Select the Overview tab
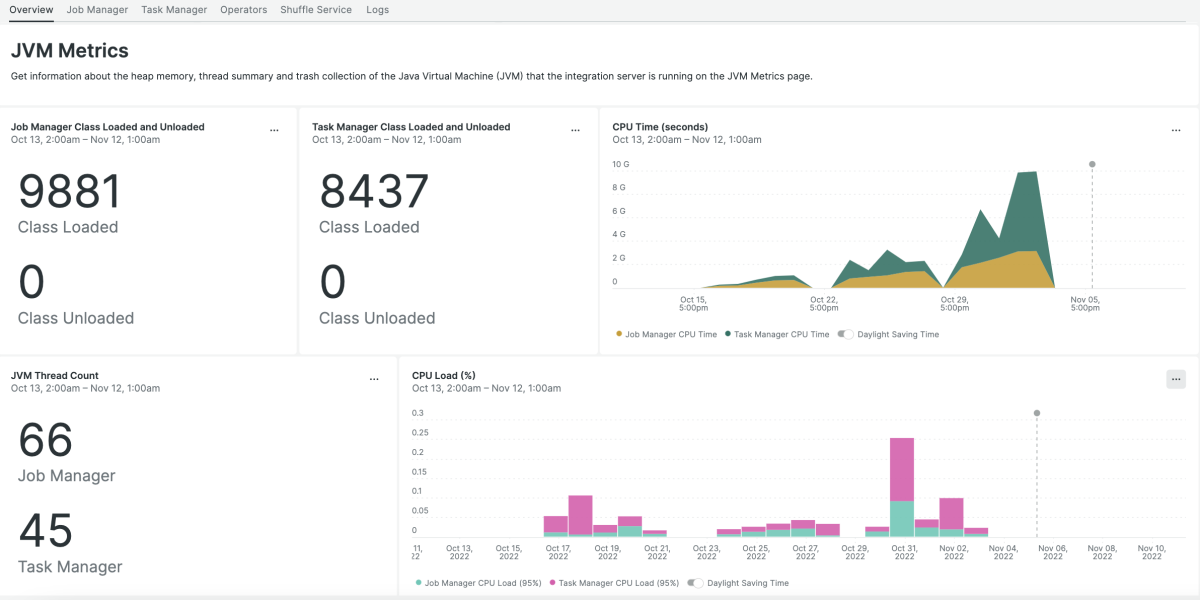1200x600 pixels. 31,10
